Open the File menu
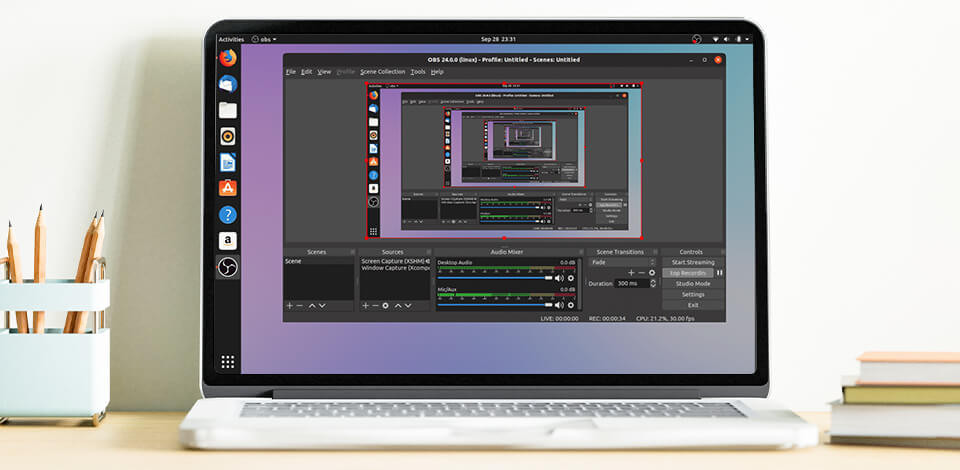 (291, 72)
